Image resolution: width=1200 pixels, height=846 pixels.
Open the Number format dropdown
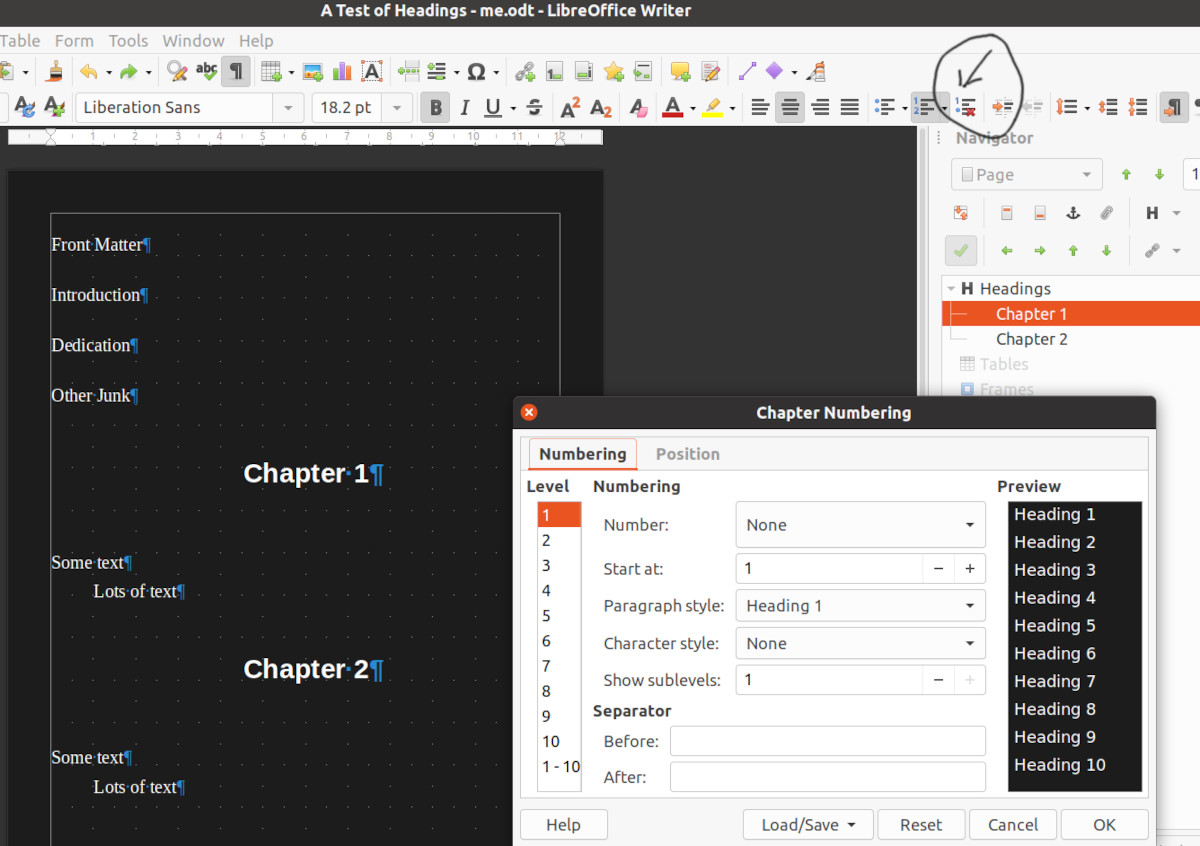860,525
